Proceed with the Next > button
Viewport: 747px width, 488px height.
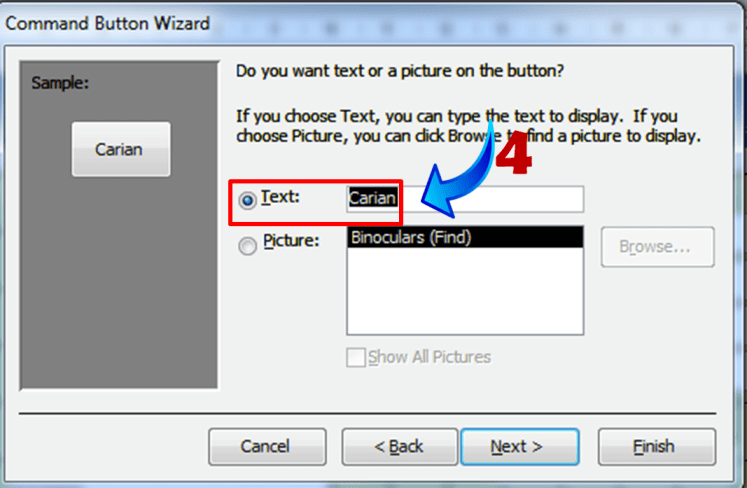coord(520,447)
